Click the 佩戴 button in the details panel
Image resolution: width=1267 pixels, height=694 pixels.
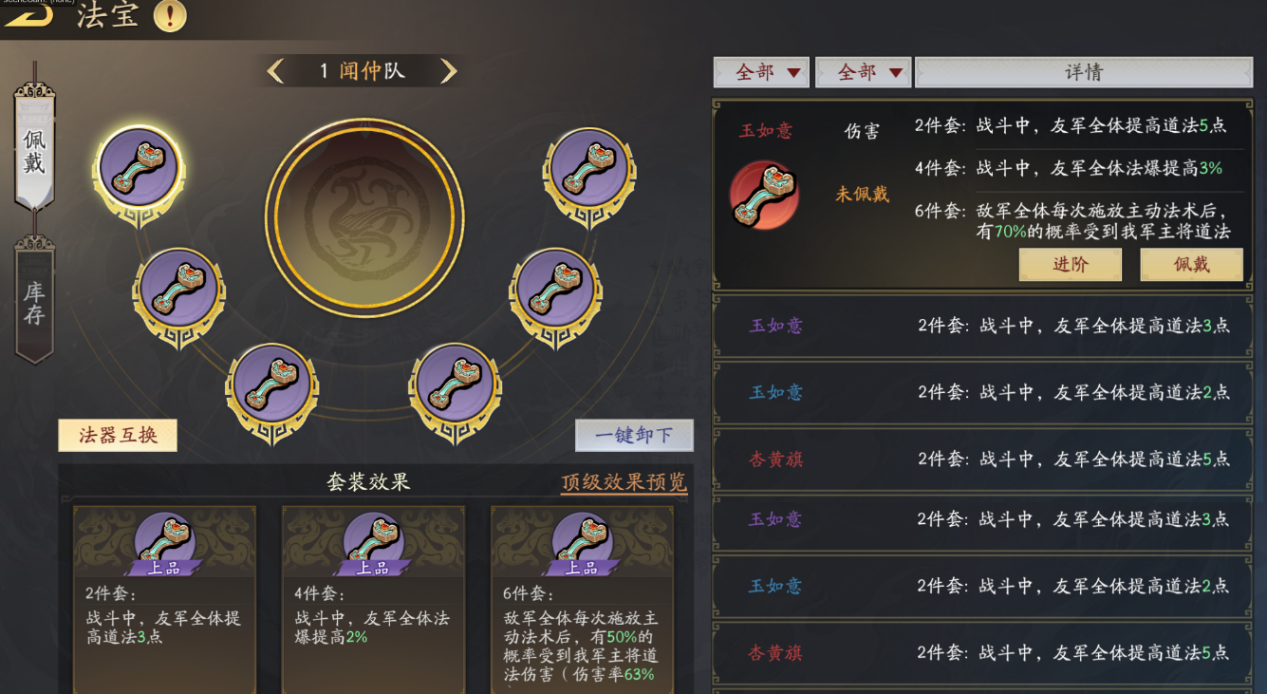(x=1191, y=265)
